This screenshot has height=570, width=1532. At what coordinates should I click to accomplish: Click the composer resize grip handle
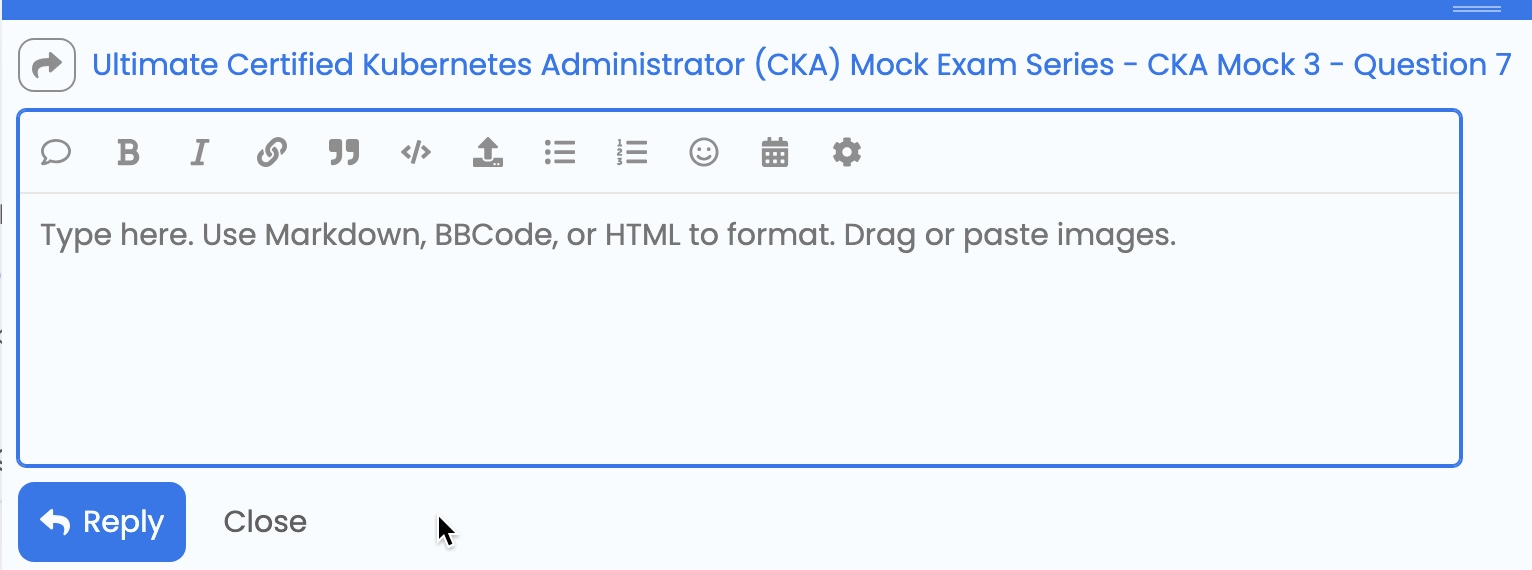[1477, 9]
